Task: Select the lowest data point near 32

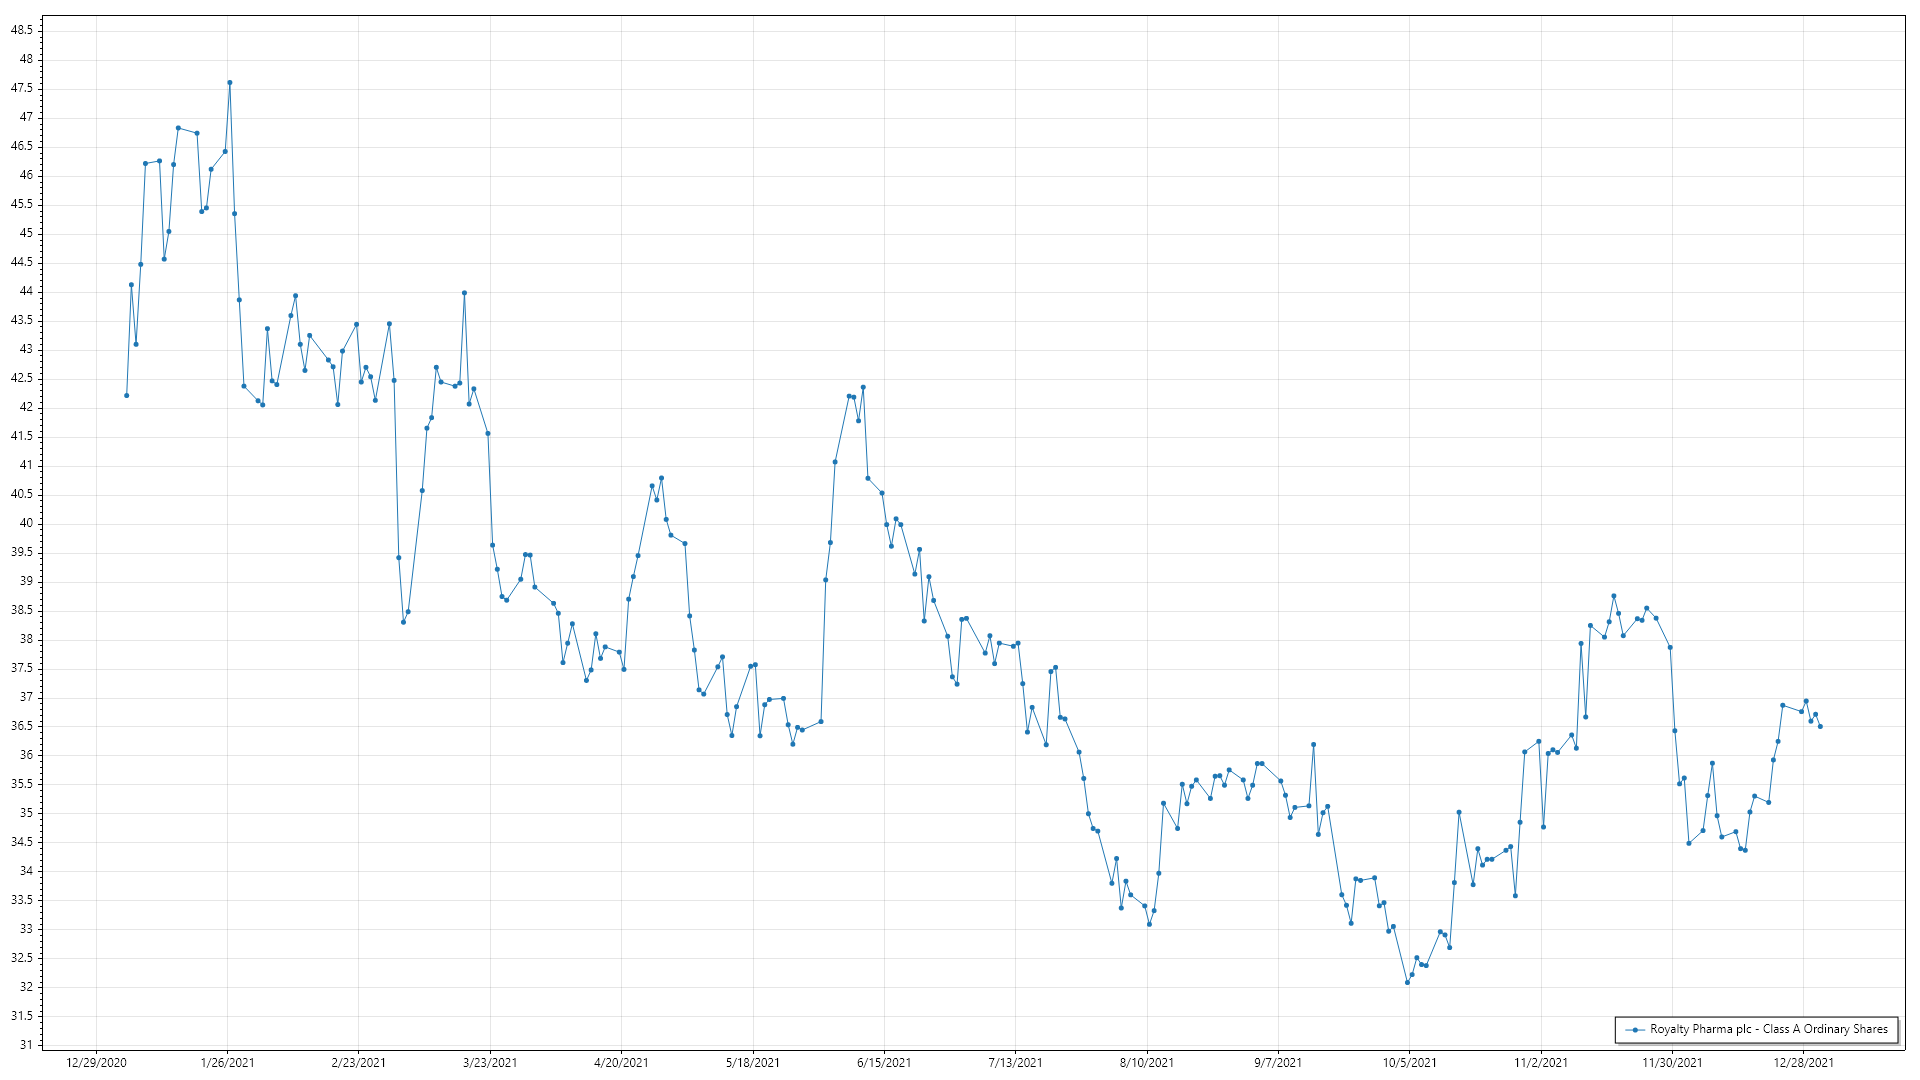Action: [x=1407, y=982]
